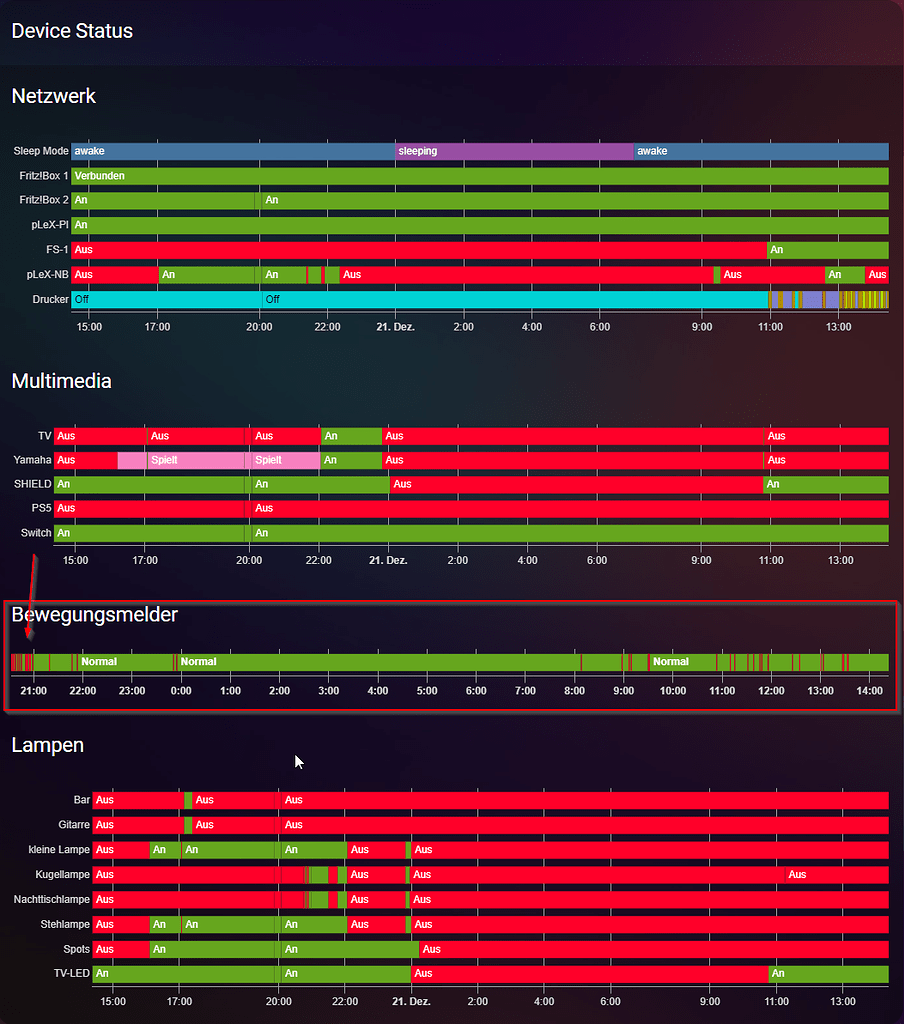904x1024 pixels.
Task: Click the PS5 row label
Action: [x=42, y=508]
